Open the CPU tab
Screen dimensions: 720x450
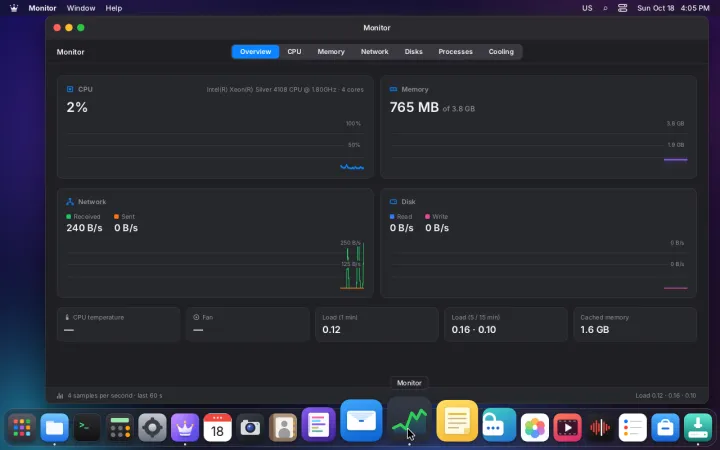pos(294,51)
